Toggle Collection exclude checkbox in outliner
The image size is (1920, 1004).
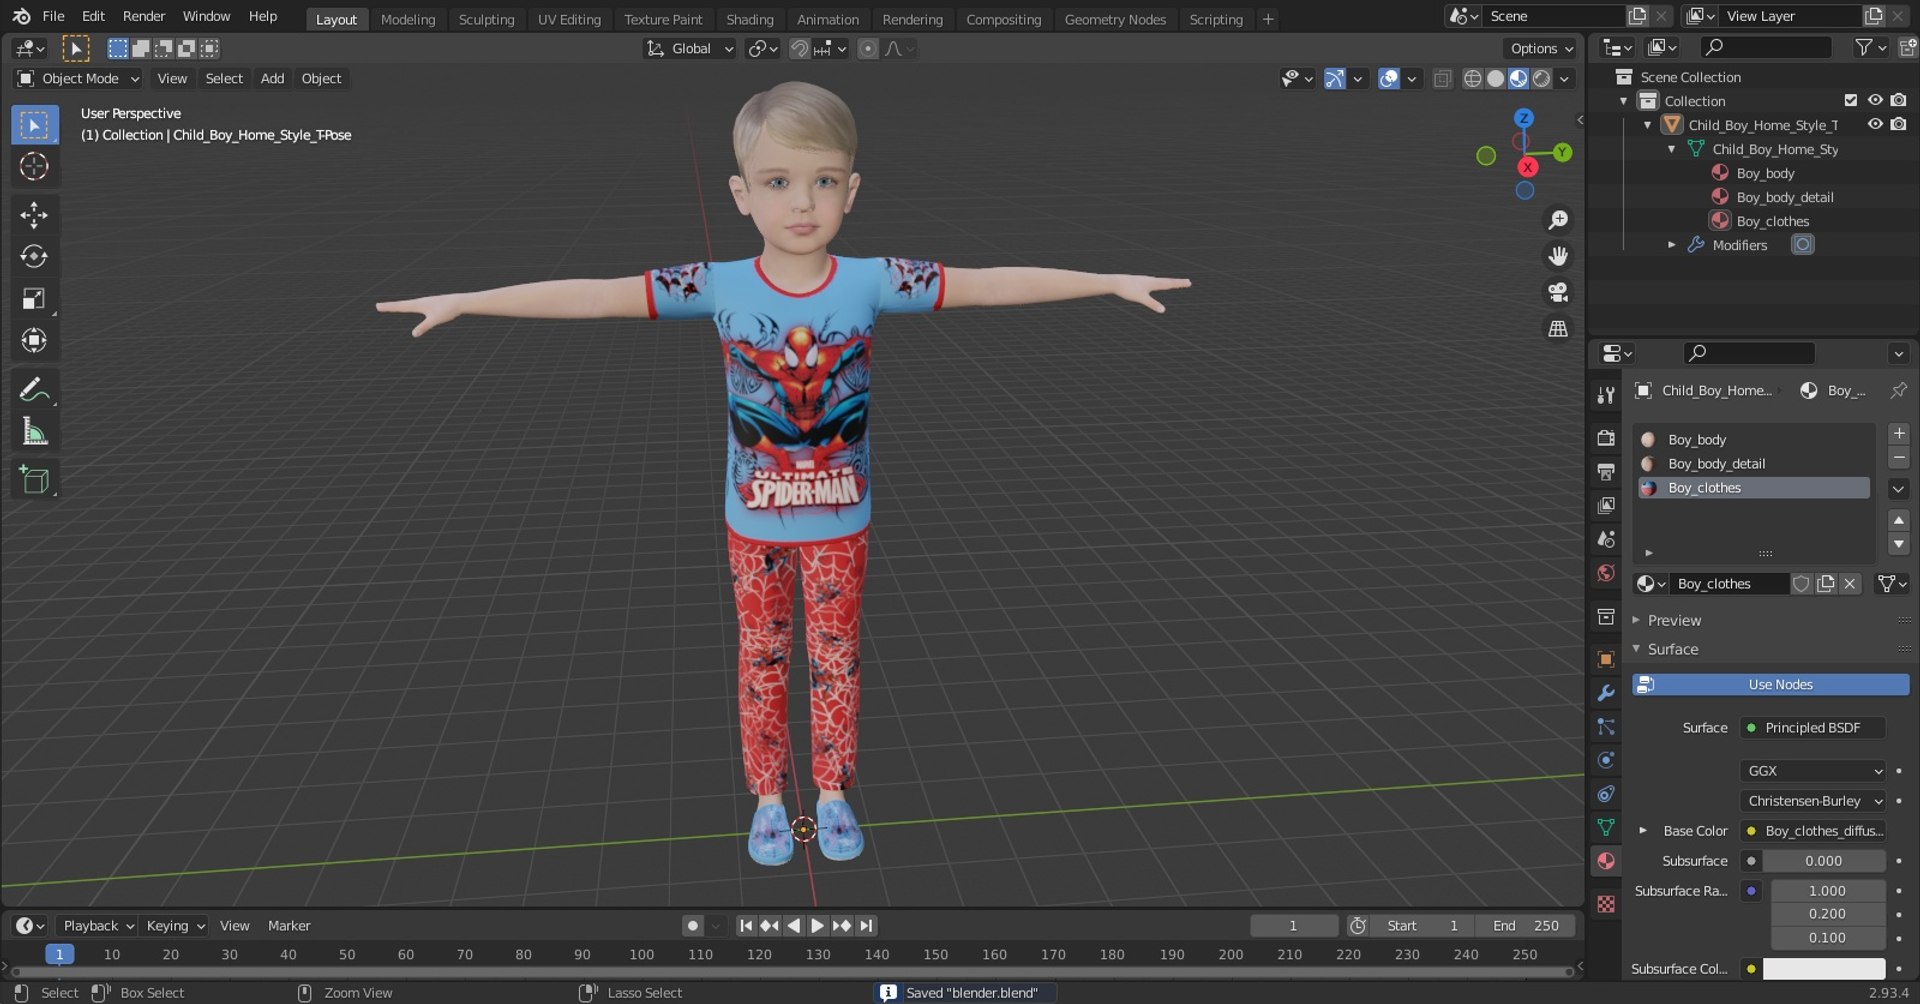point(1851,100)
